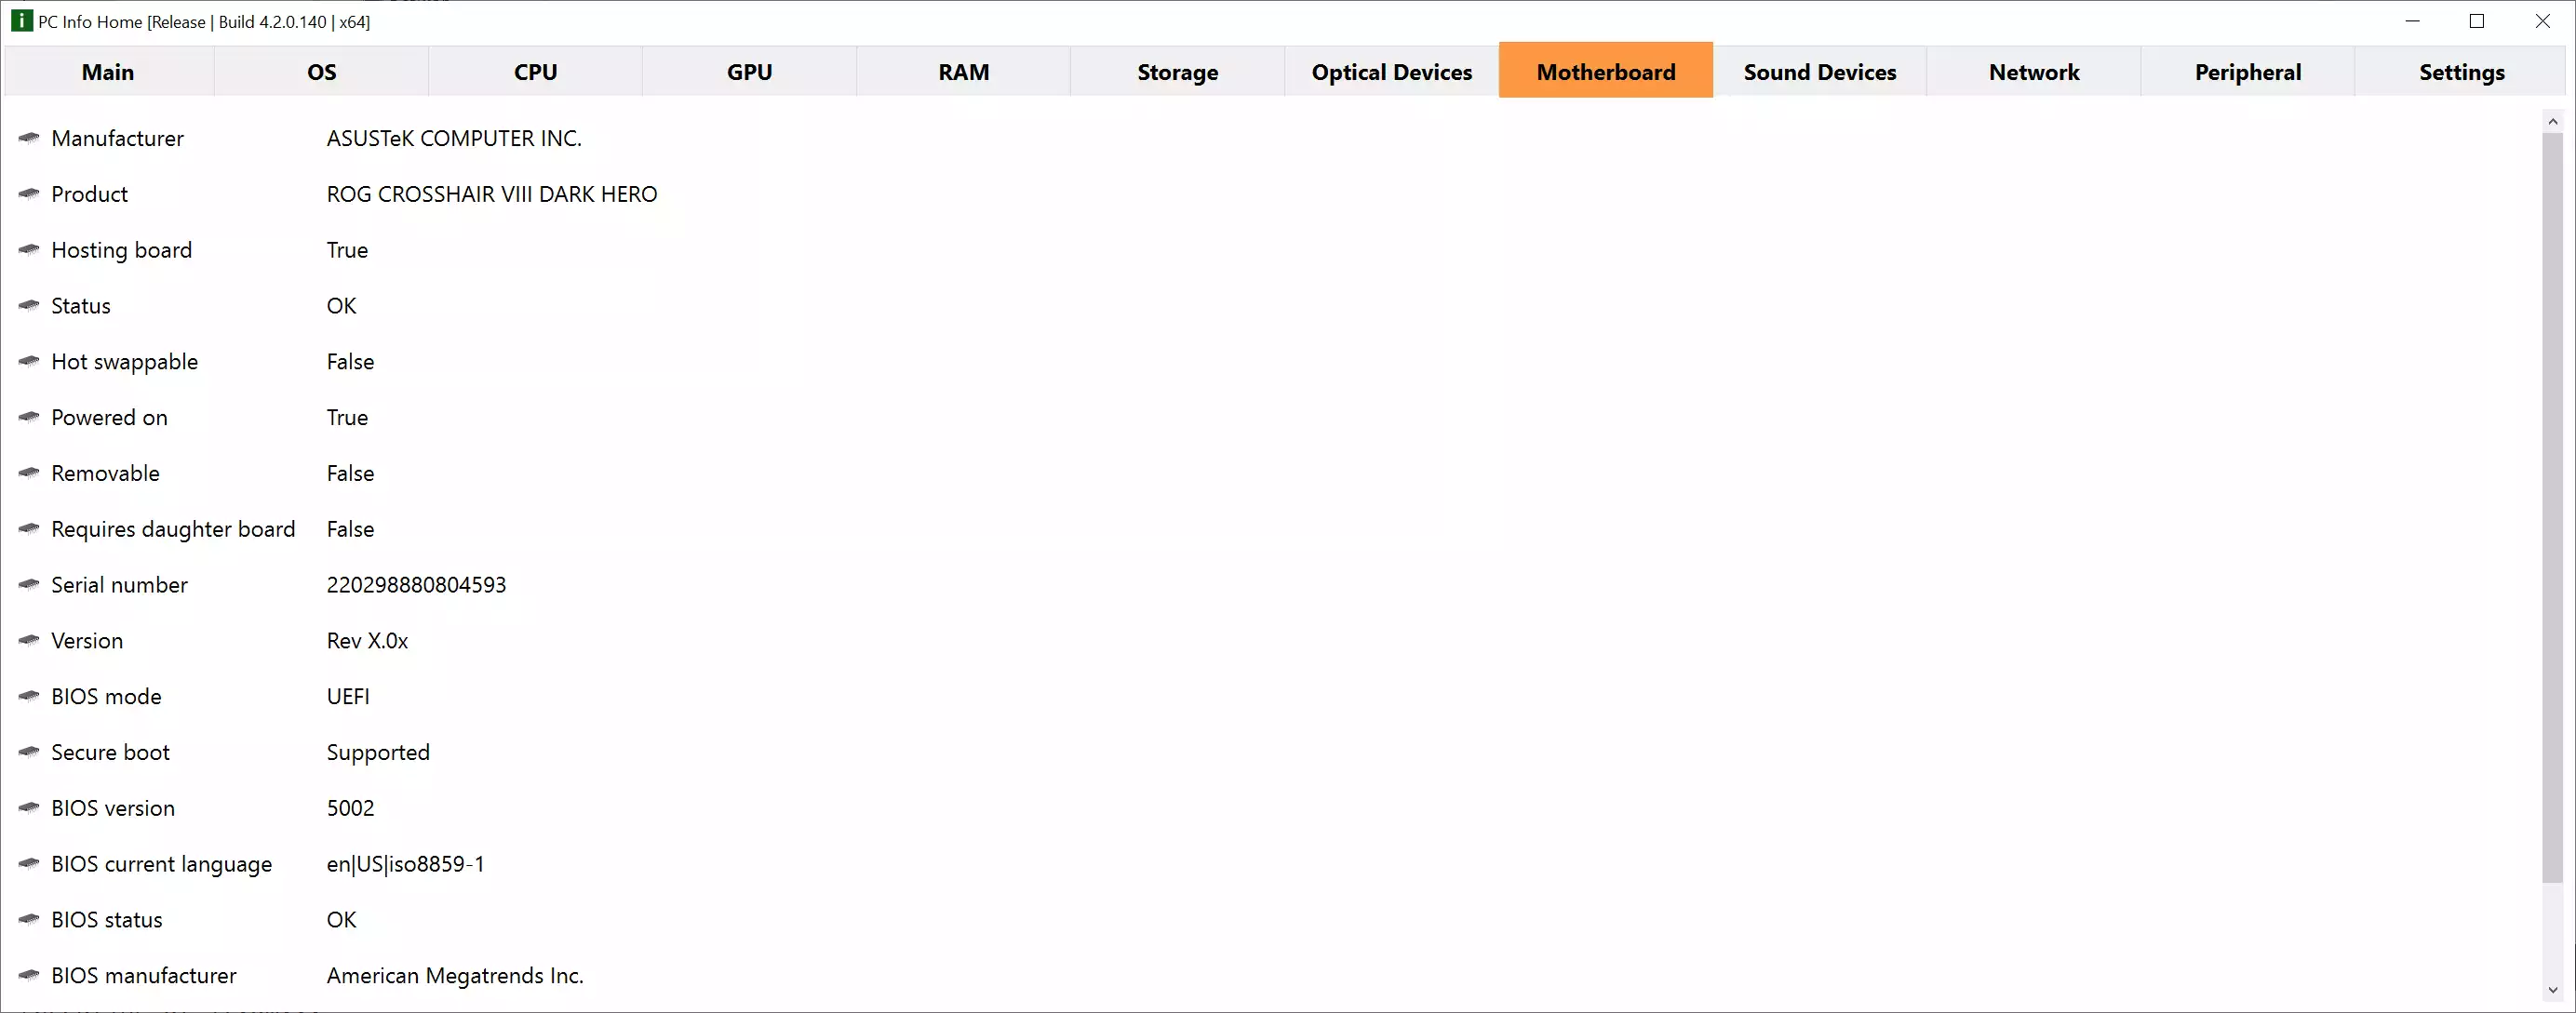The image size is (2576, 1013).
Task: Click the chip icon beside Hosting board
Action: click(29, 250)
